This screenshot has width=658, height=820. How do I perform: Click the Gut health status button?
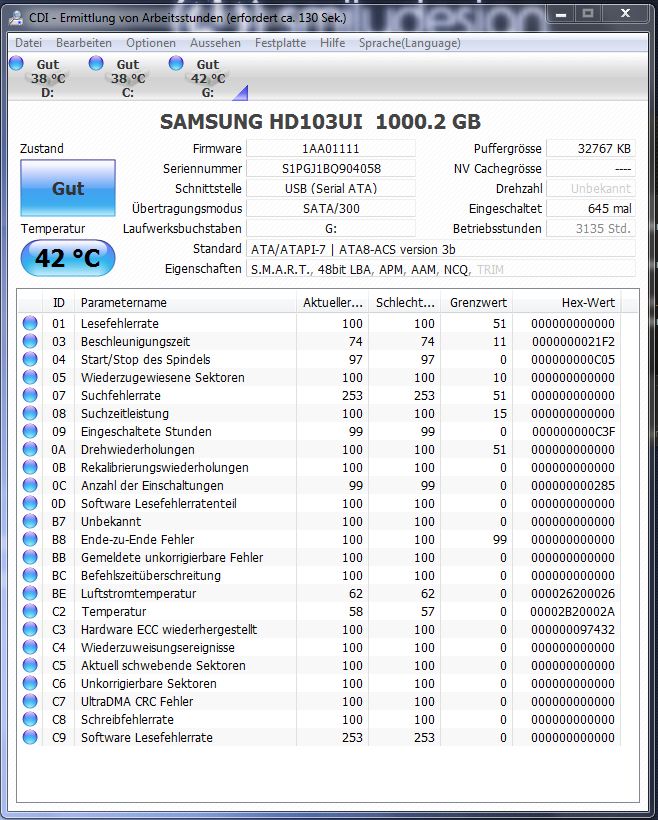click(x=68, y=188)
